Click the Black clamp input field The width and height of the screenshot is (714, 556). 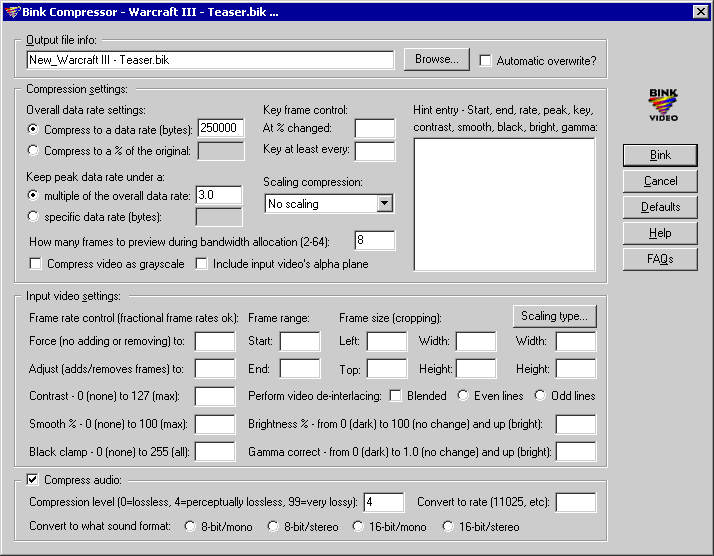(x=215, y=452)
